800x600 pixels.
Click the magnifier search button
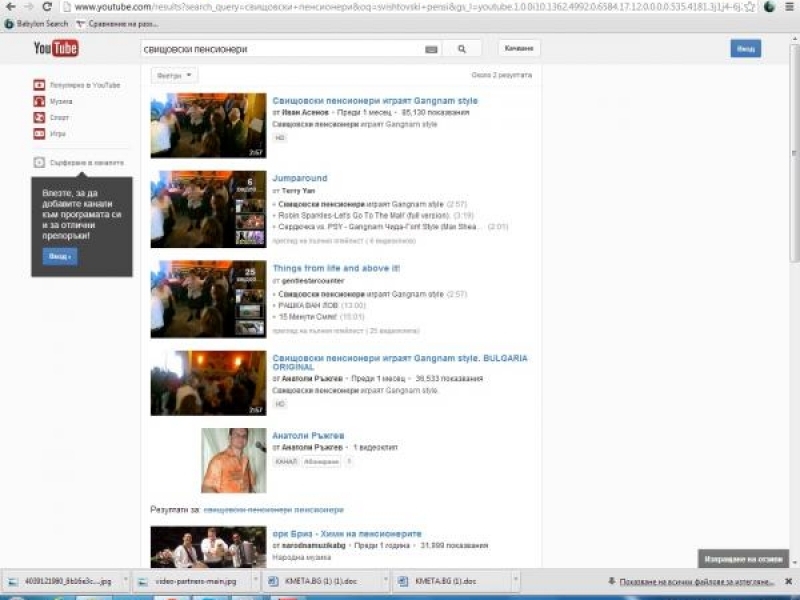[462, 49]
